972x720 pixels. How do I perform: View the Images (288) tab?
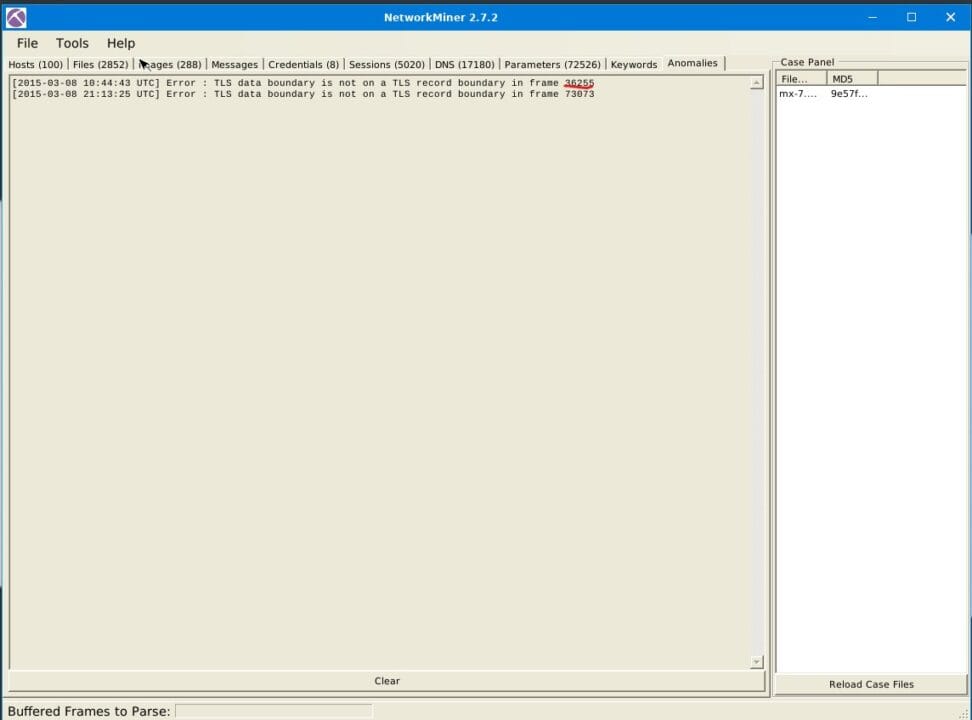(x=170, y=63)
